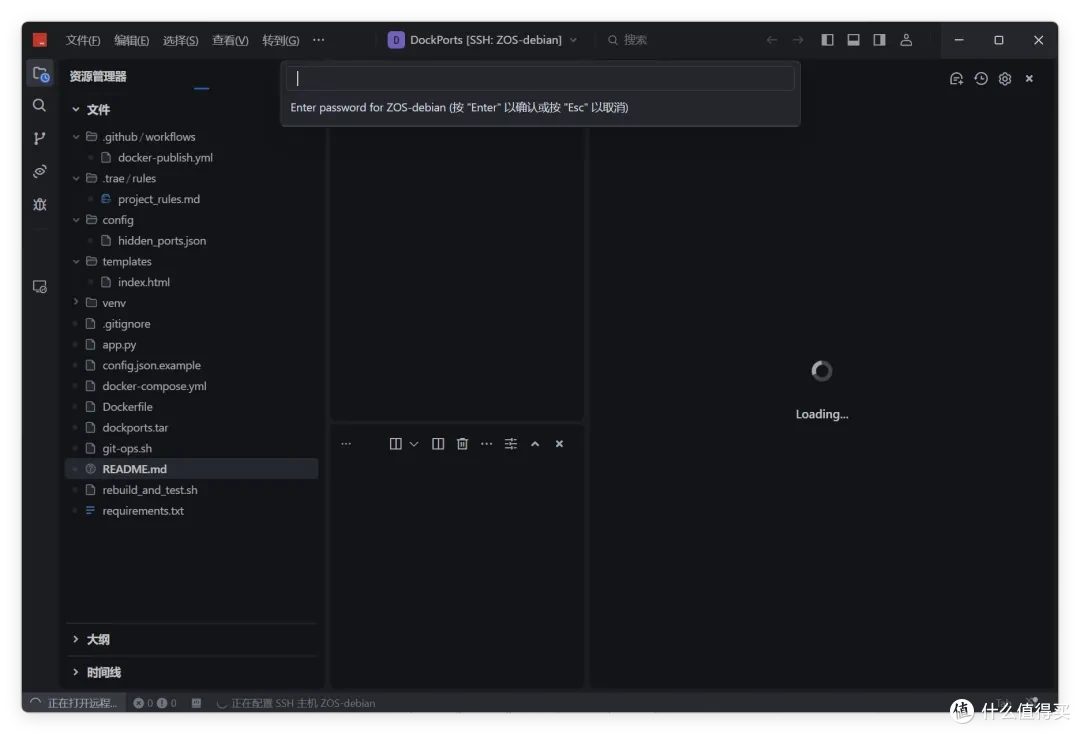This screenshot has width=1080, height=734.
Task: Open the 查看(V) menu
Action: pos(230,41)
